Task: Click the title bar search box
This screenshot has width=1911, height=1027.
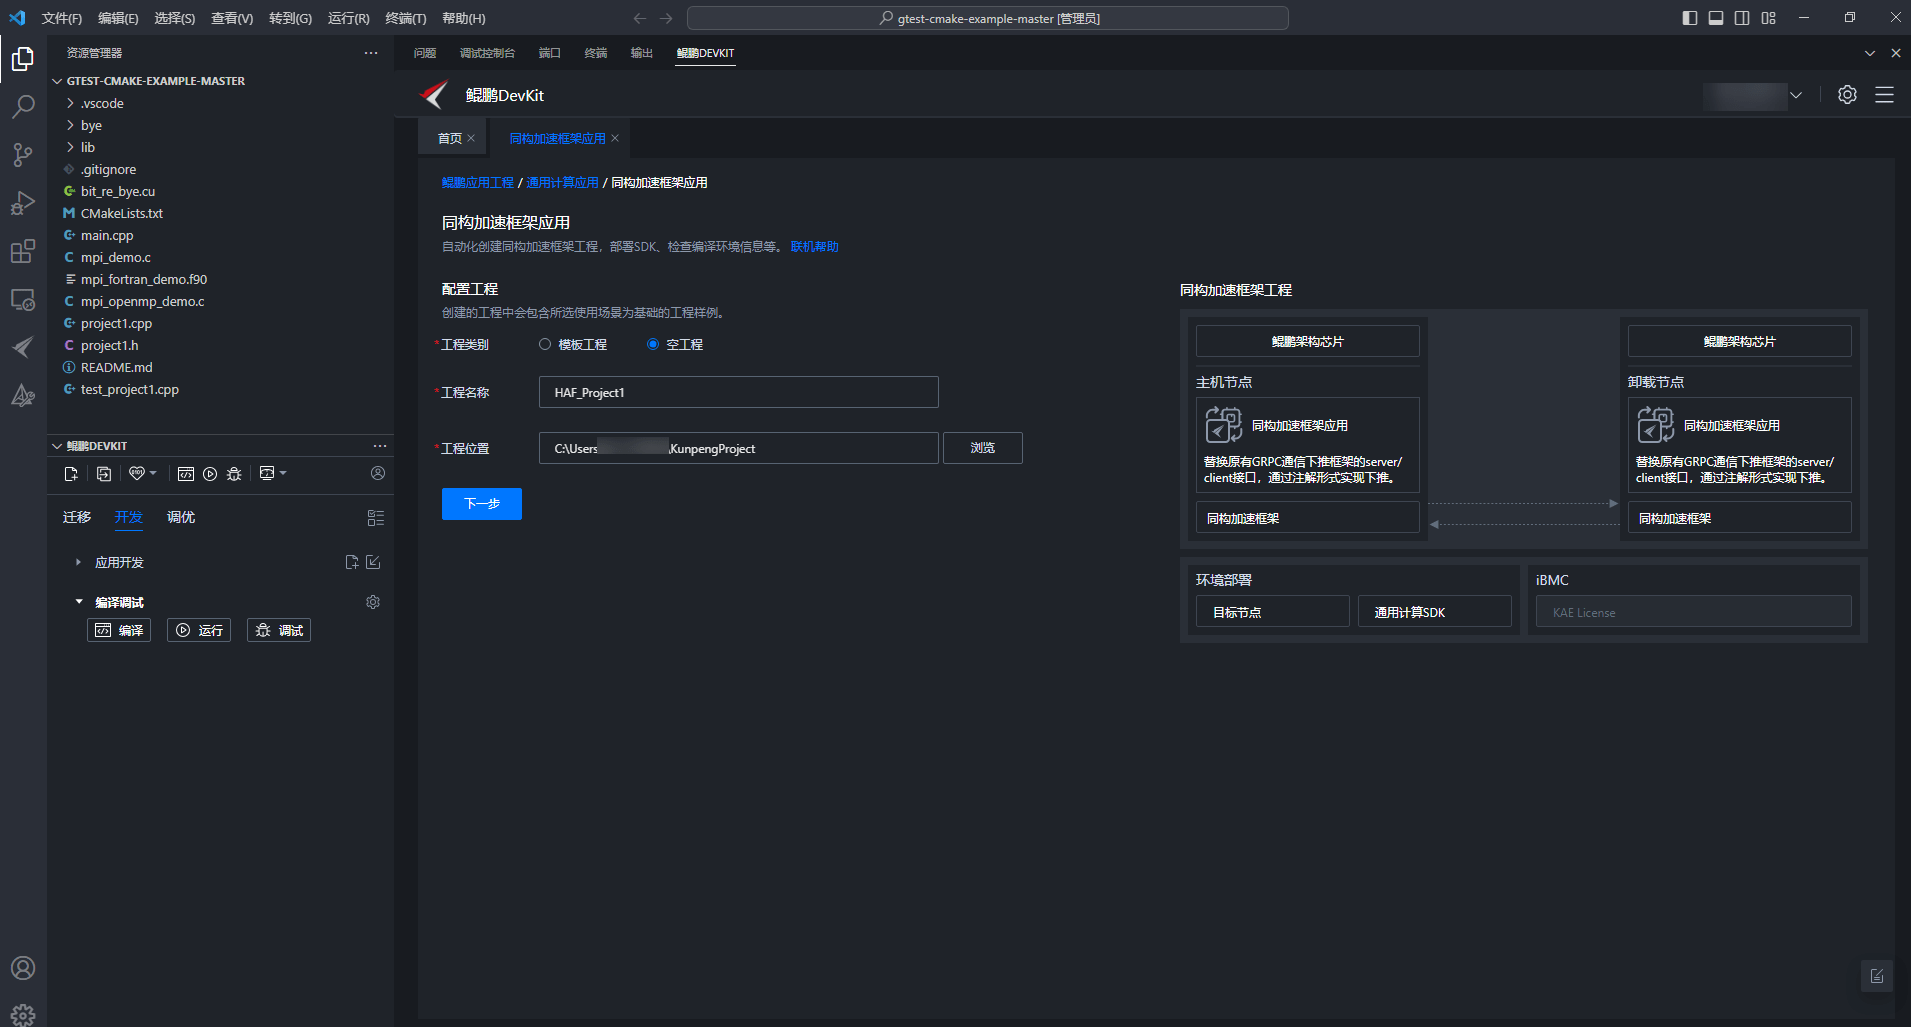Action: click(988, 18)
